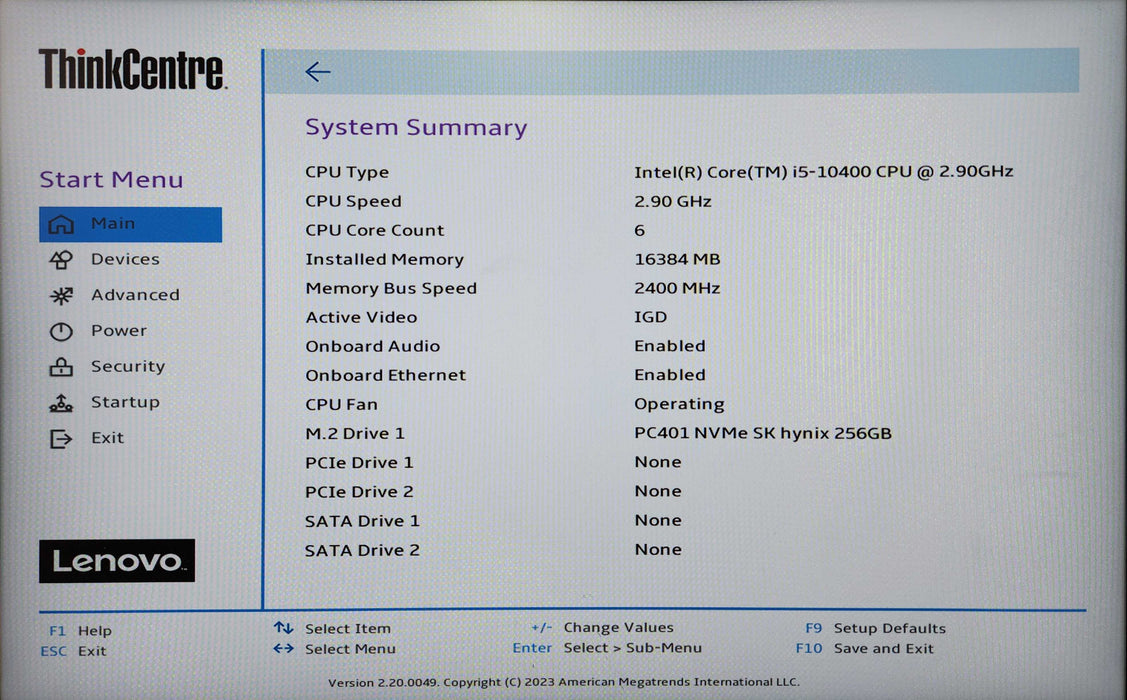Open the Devices menu
1127x700 pixels.
pyautogui.click(x=125, y=259)
